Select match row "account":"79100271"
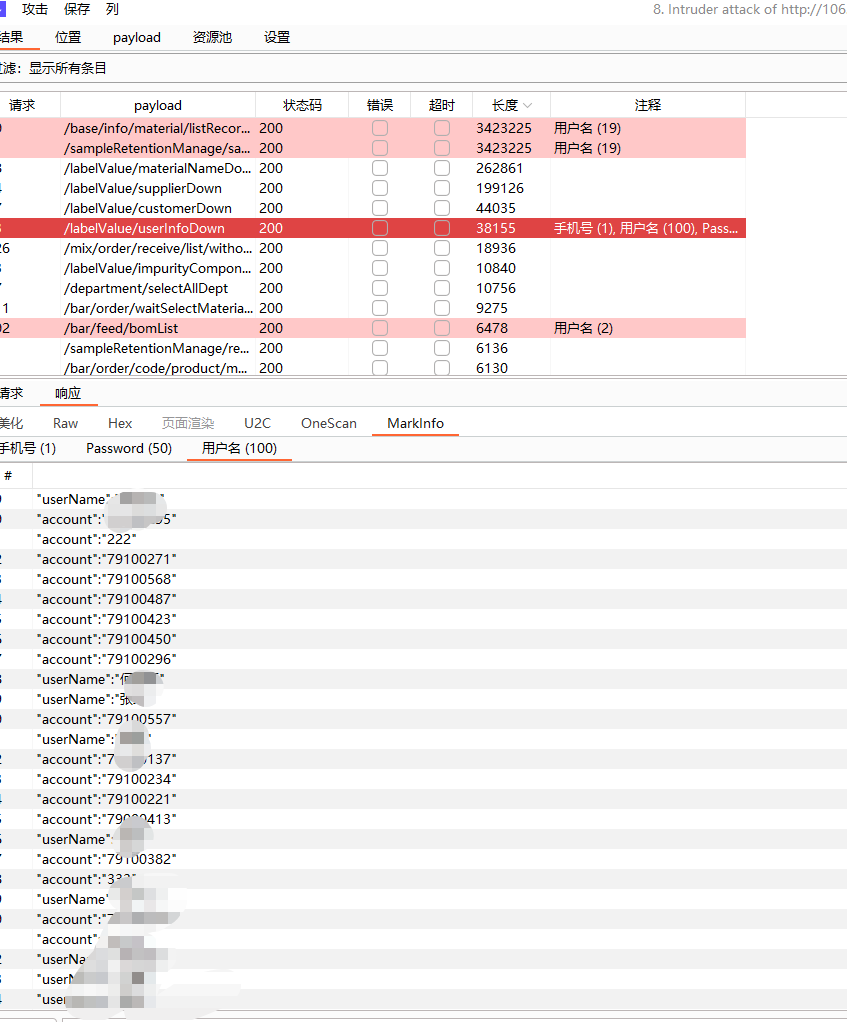Viewport: 847px width, 1022px height. [424, 559]
